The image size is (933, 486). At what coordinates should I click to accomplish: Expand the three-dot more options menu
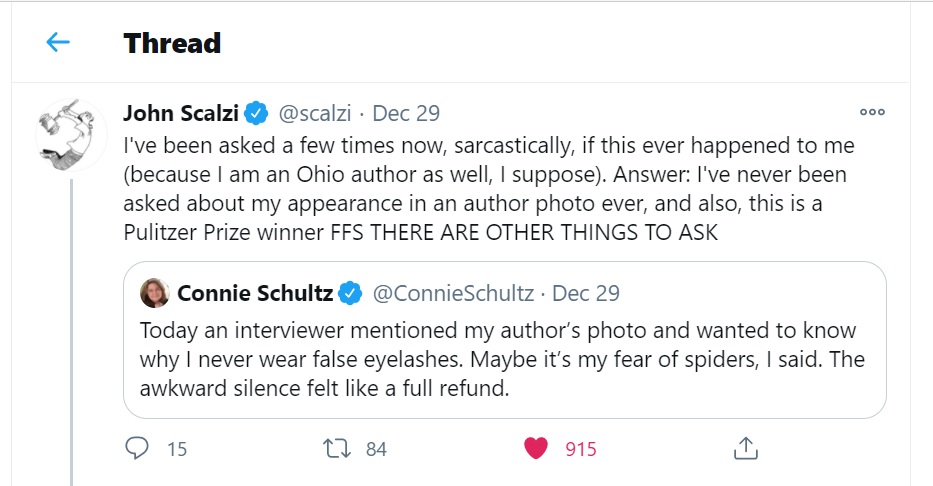(872, 113)
